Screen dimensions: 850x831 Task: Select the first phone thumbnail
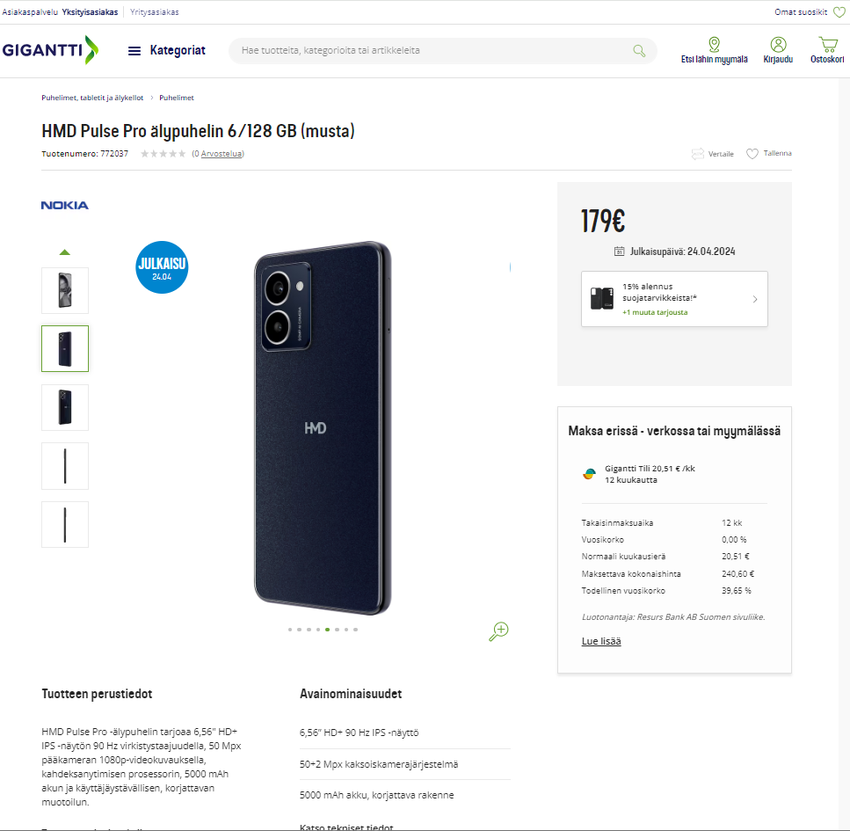tap(65, 290)
